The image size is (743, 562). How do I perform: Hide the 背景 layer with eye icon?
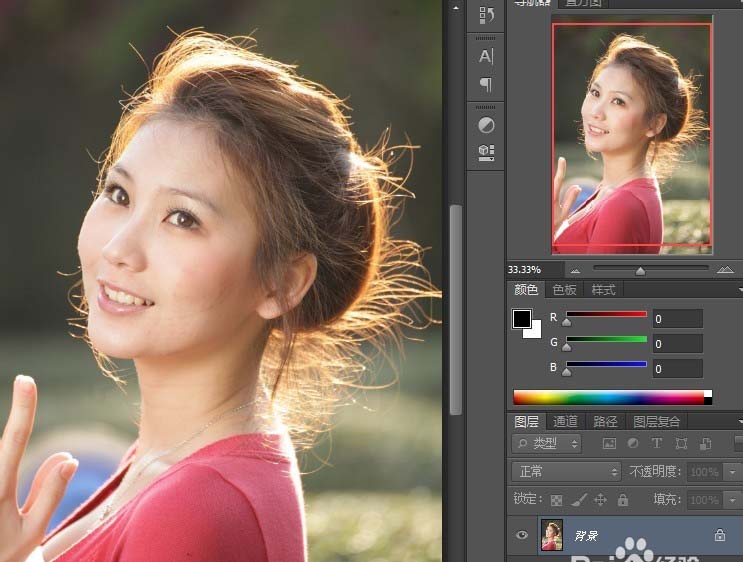(x=521, y=536)
